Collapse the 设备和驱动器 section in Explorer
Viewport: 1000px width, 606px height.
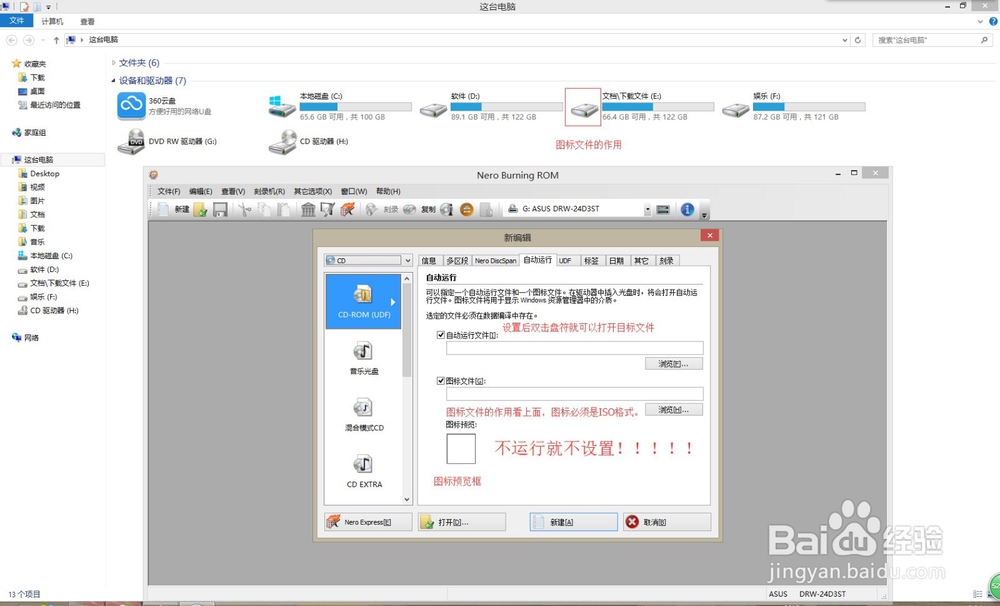coord(115,80)
